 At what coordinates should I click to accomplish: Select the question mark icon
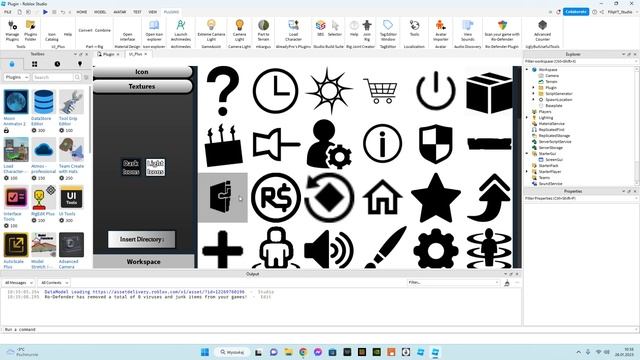tap(222, 91)
